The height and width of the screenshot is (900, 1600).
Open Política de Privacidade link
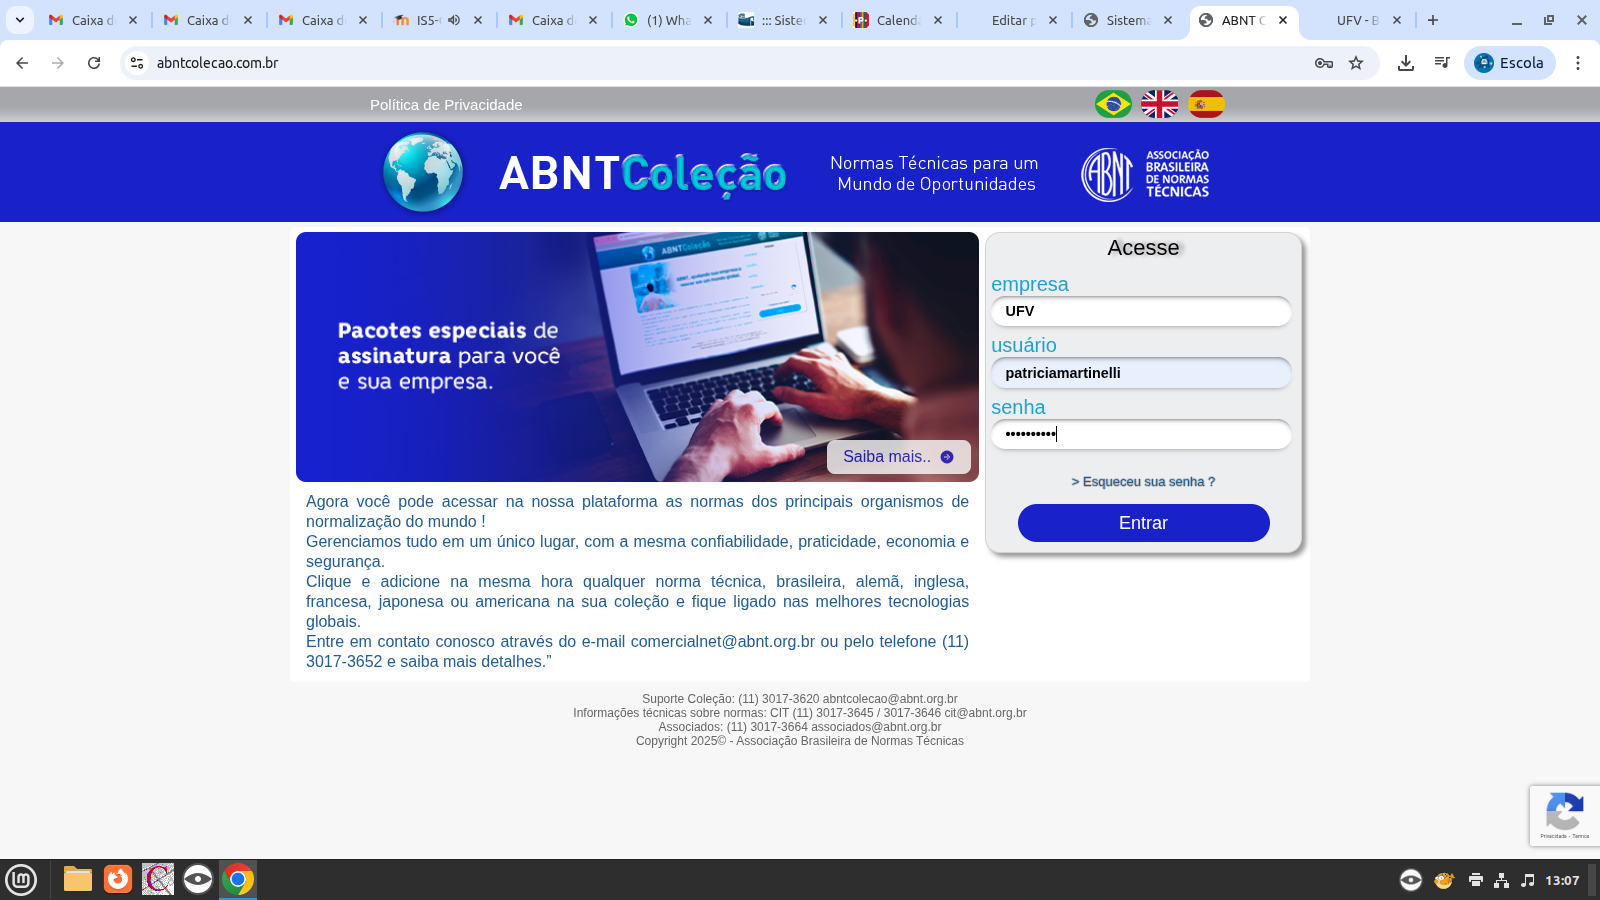click(446, 105)
